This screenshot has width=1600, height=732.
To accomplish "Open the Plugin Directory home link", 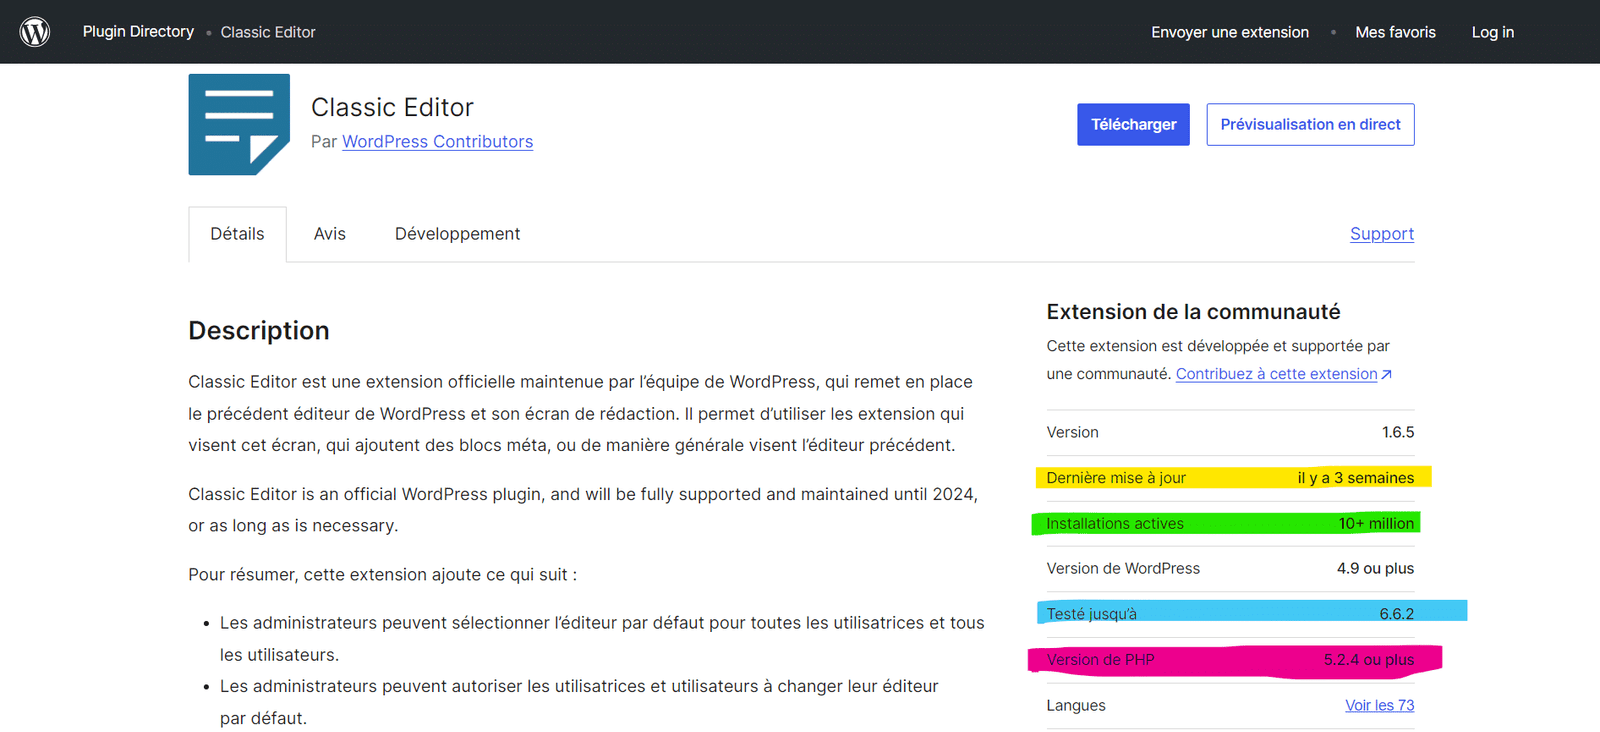I will [138, 32].
